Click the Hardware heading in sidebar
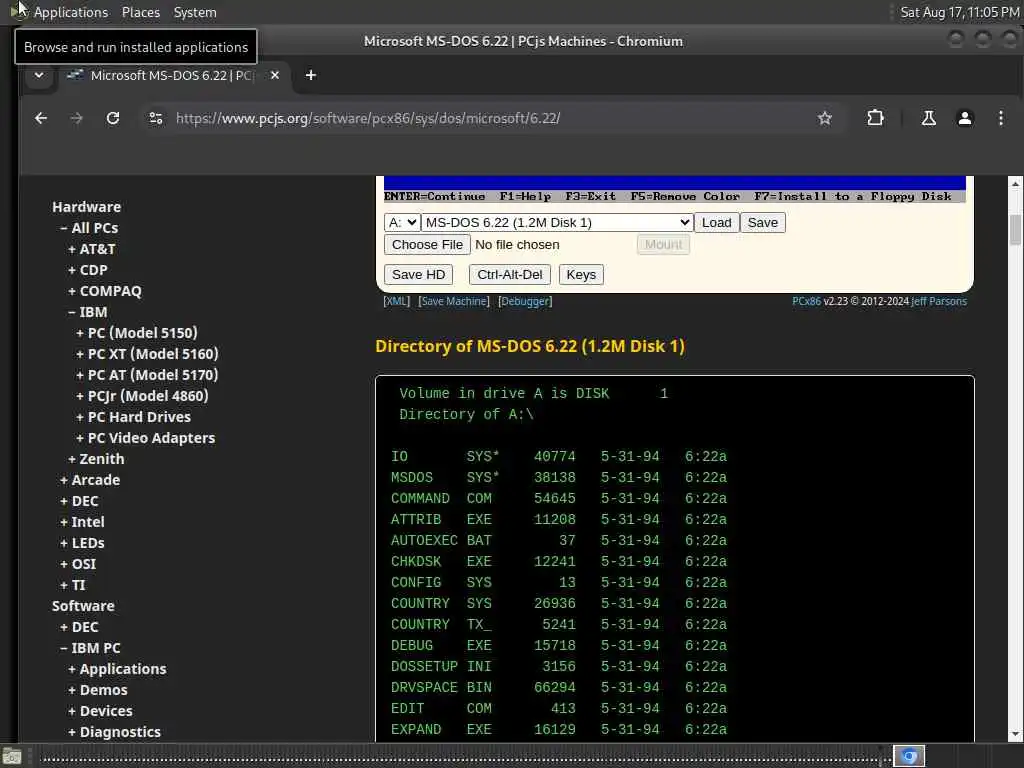This screenshot has height=768, width=1024. pyautogui.click(x=86, y=207)
